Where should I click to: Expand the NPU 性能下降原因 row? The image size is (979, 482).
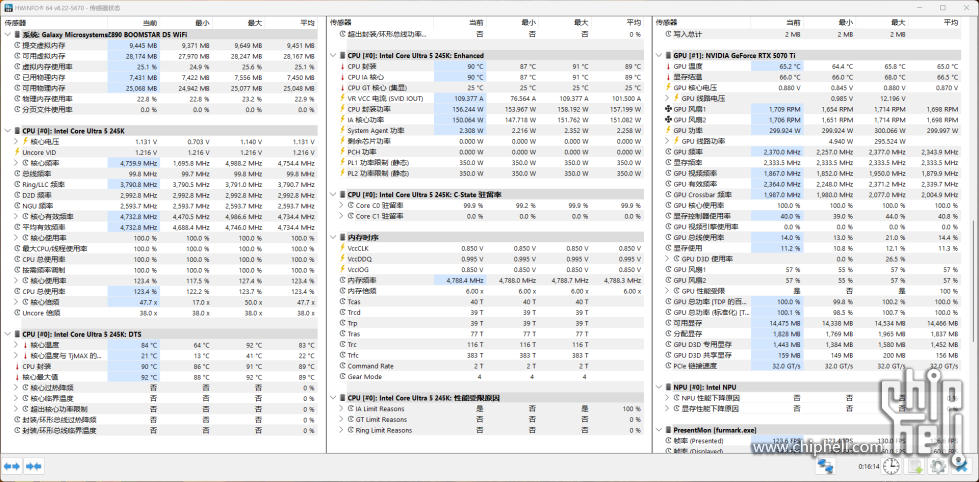(x=667, y=398)
